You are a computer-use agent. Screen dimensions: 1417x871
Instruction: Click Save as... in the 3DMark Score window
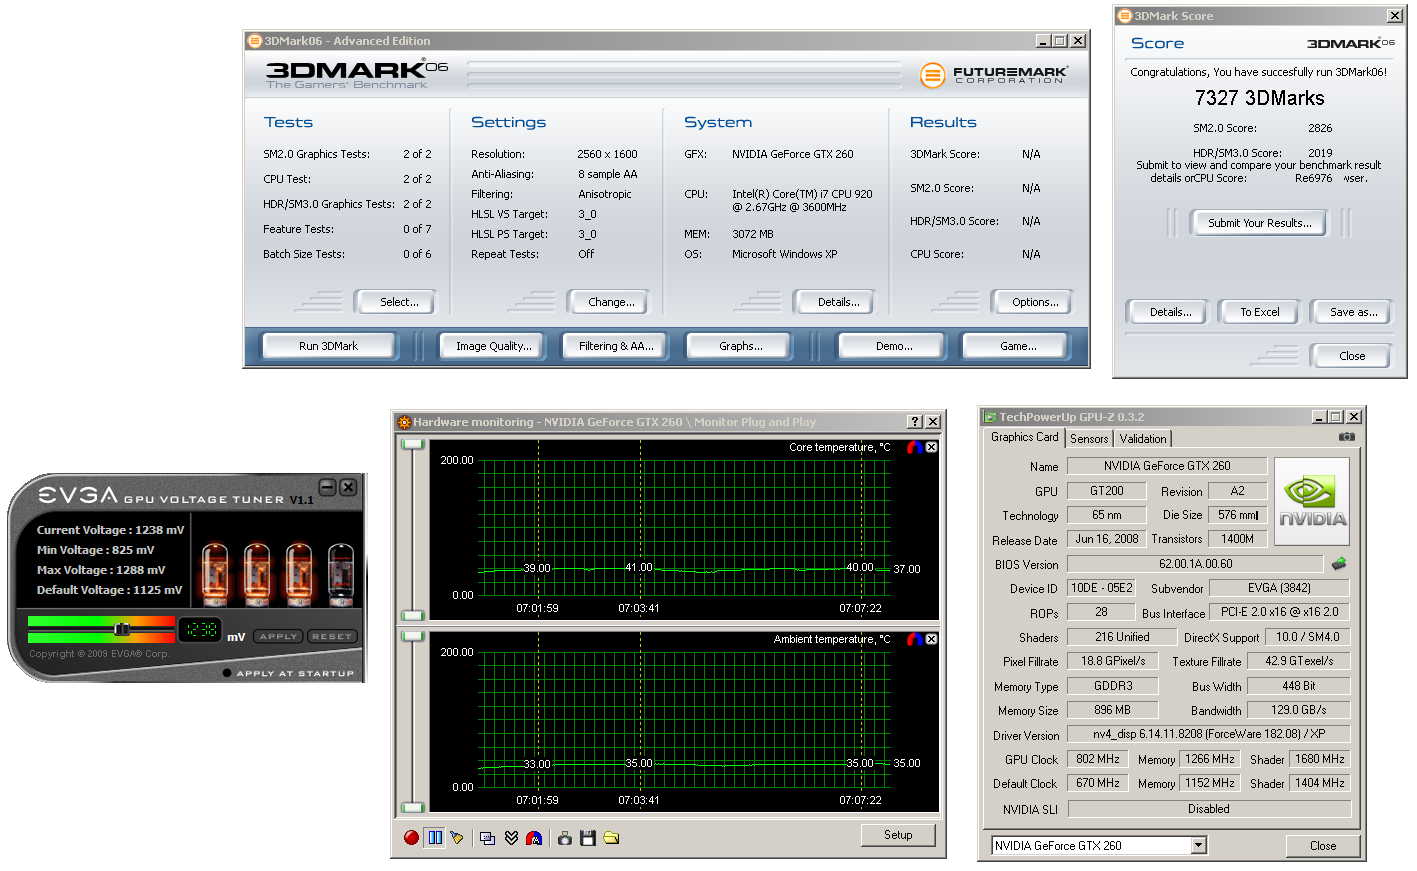pyautogui.click(x=1353, y=312)
